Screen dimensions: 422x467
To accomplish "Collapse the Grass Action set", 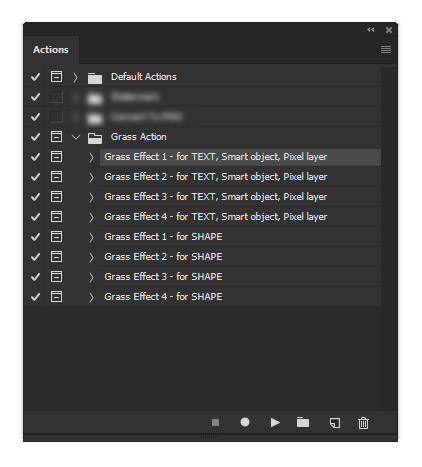I will pos(76,137).
